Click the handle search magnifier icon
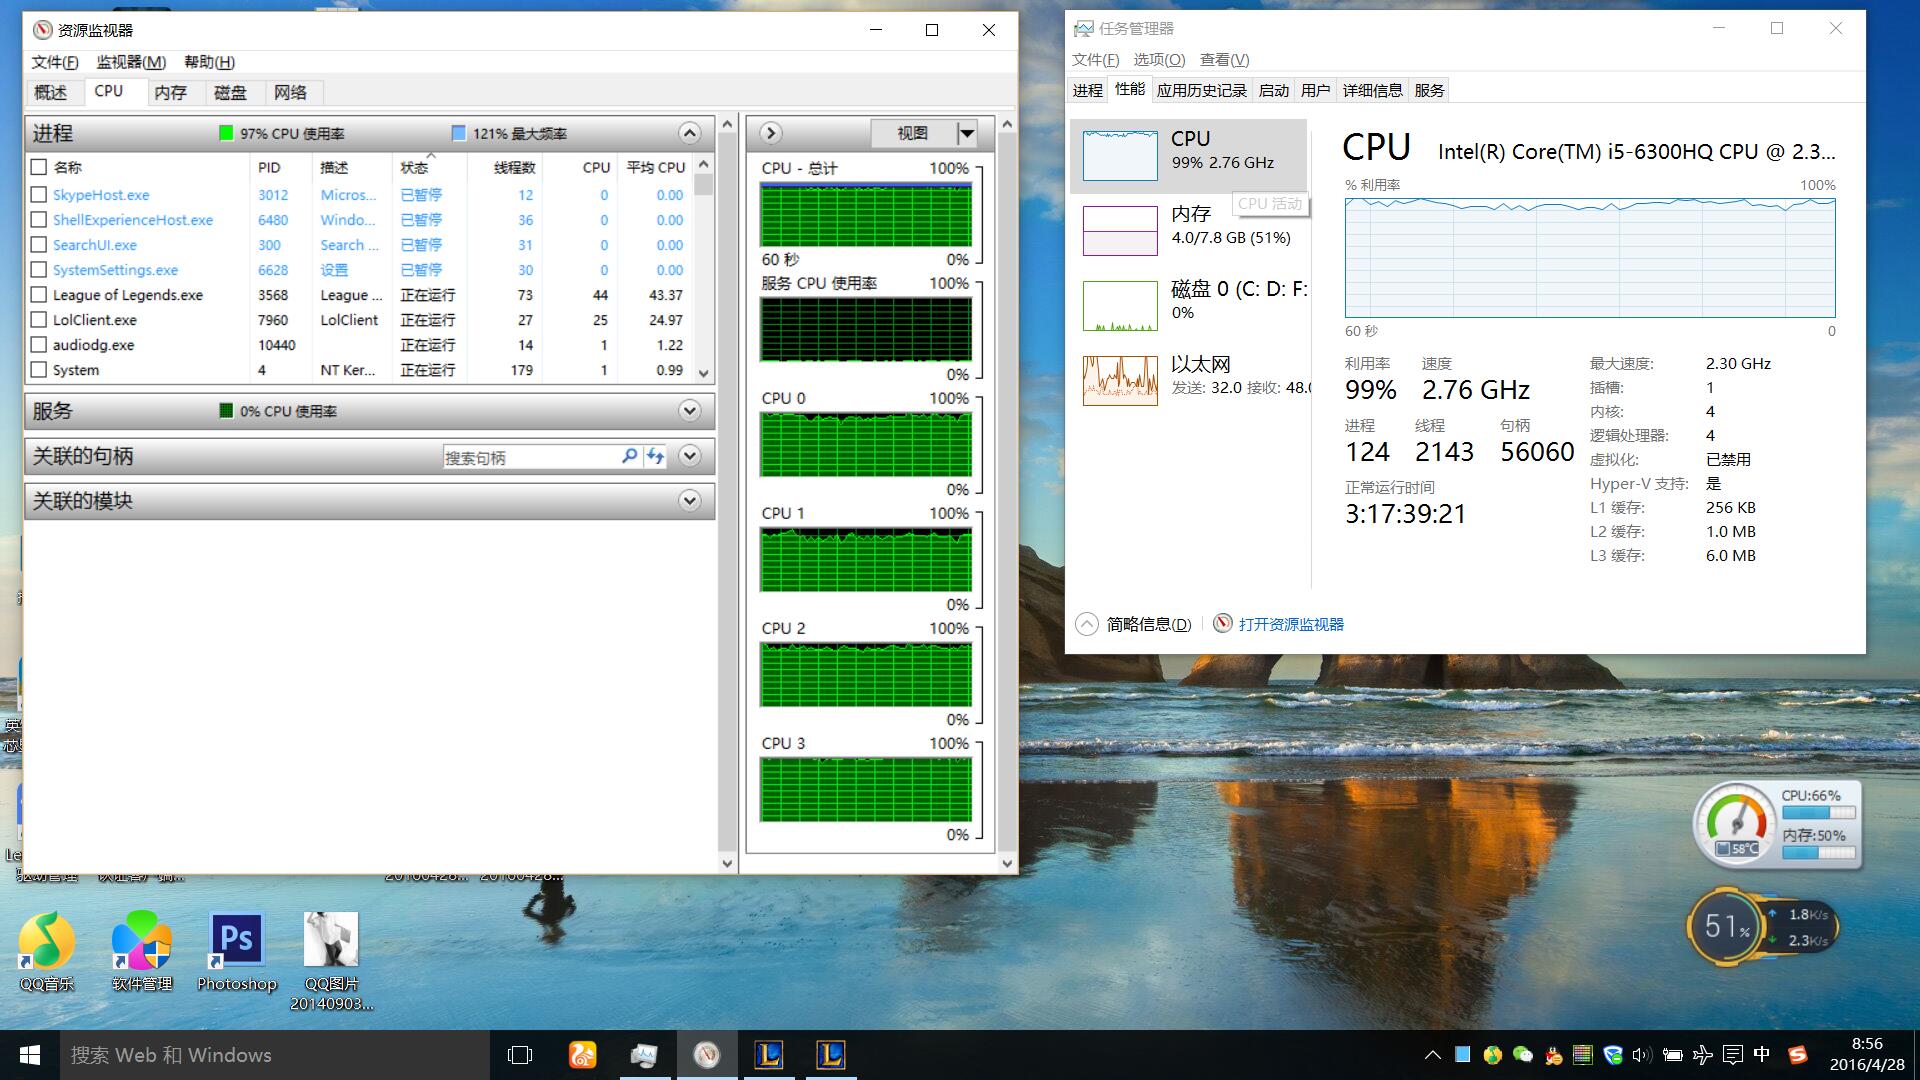Screen dimensions: 1920x1080 tap(629, 456)
